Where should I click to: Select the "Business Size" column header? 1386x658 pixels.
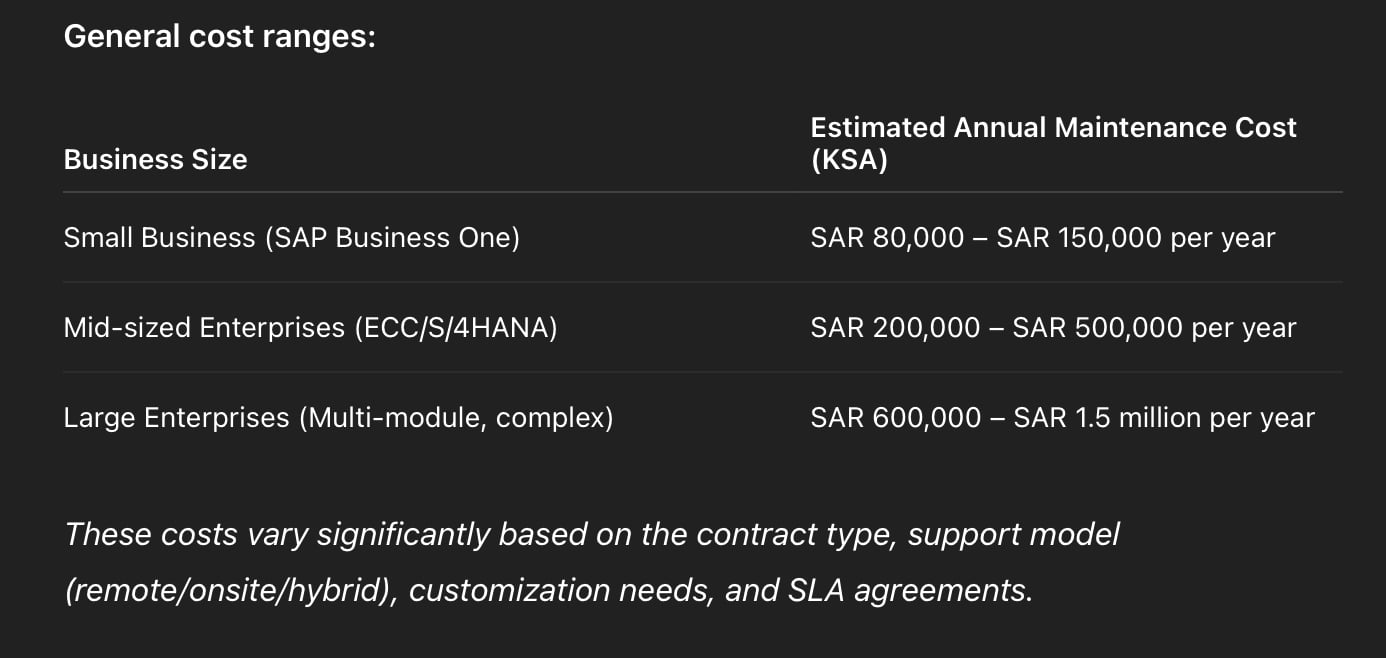[x=155, y=160]
